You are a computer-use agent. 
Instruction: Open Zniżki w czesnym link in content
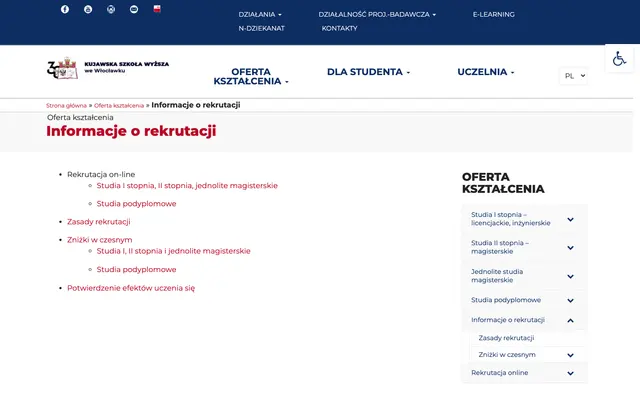click(x=100, y=240)
